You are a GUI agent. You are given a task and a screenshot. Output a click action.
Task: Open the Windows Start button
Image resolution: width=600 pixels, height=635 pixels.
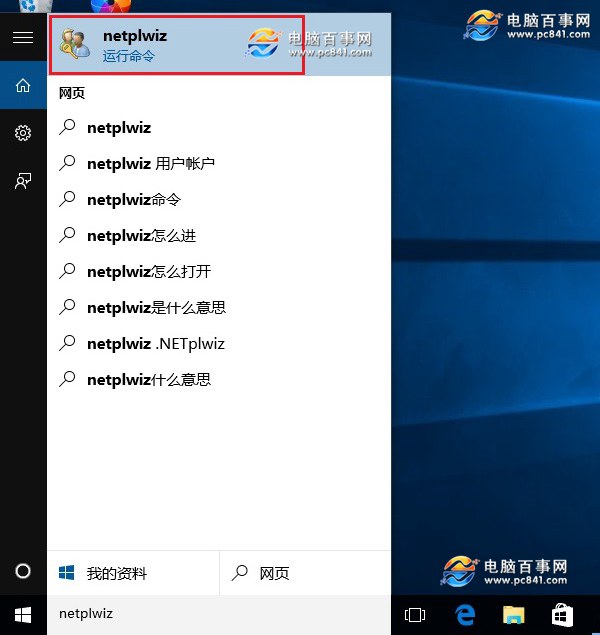click(22, 613)
